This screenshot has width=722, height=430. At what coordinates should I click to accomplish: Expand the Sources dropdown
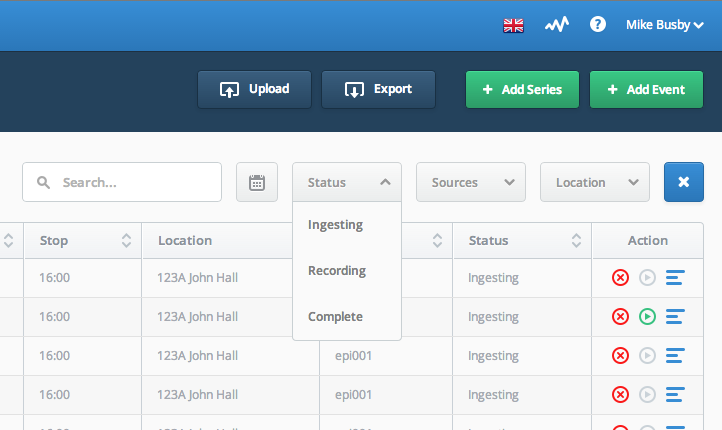(470, 182)
